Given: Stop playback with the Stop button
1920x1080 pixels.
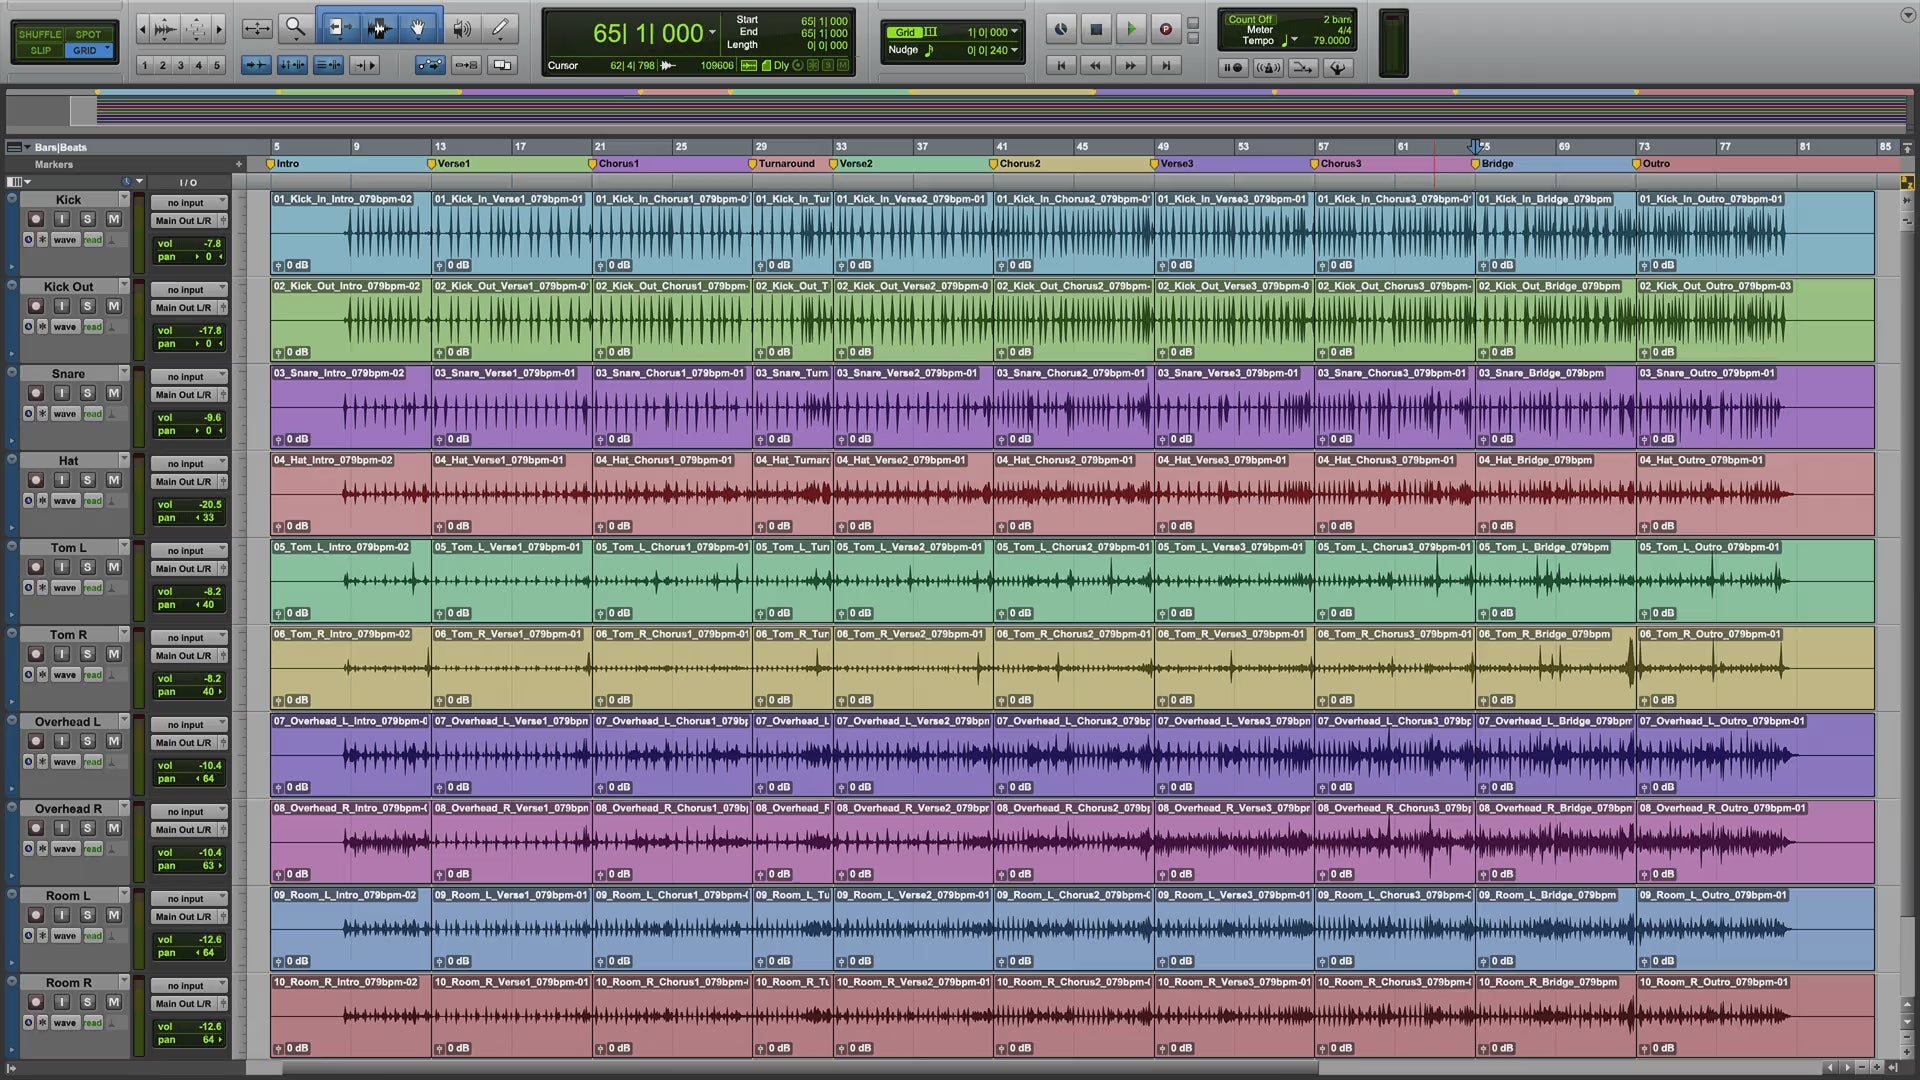Looking at the screenshot, I should pos(1096,29).
